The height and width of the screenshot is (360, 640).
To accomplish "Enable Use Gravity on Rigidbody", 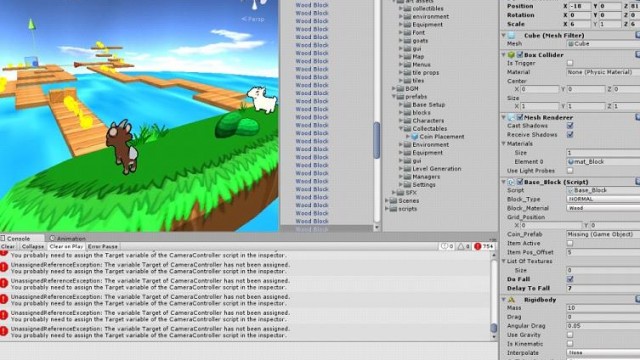I will coord(570,335).
